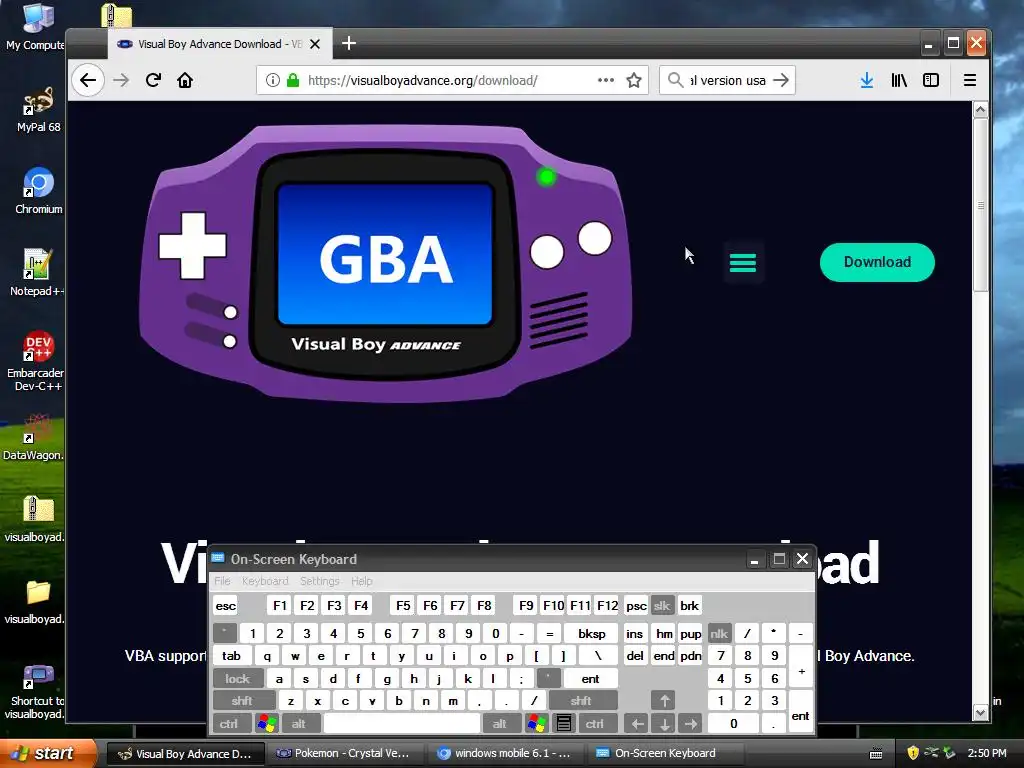Open the Chromium desktop icon

[39, 191]
